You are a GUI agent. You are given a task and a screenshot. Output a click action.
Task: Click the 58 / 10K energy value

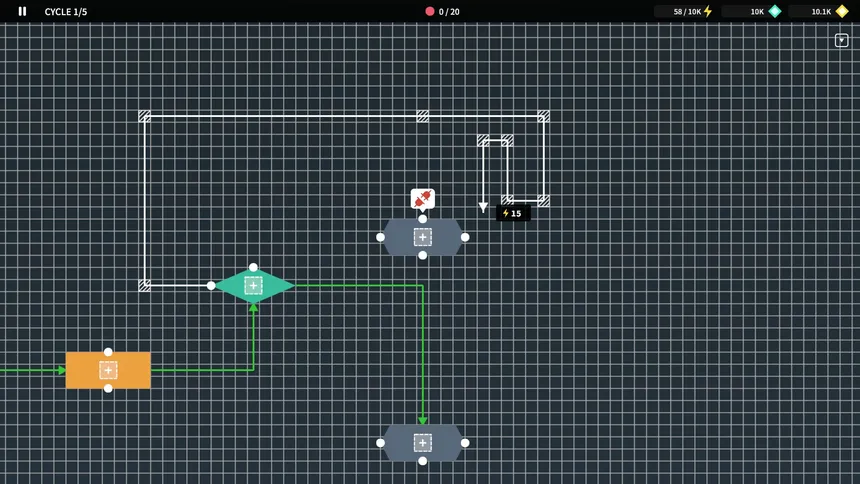coord(687,12)
